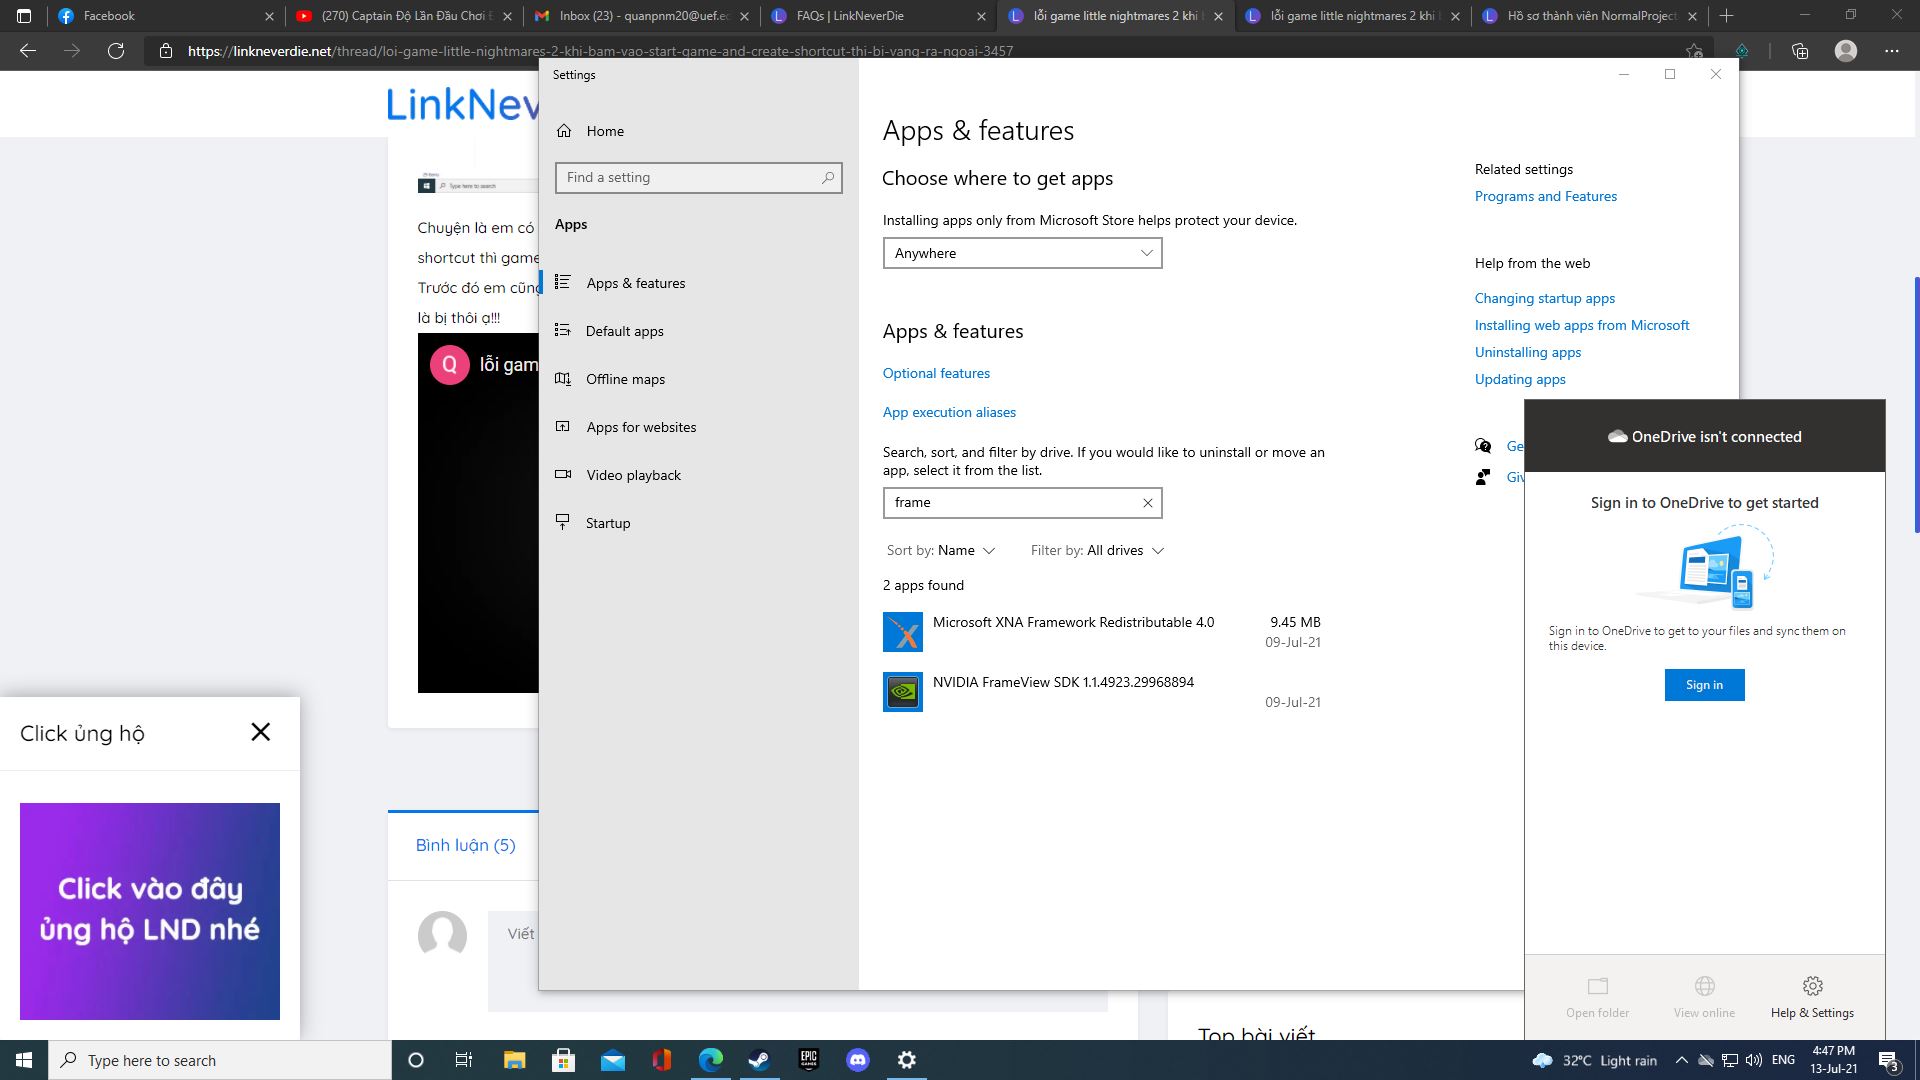
Task: Close the 'Click ủng hộ' popup
Action: pos(261,732)
